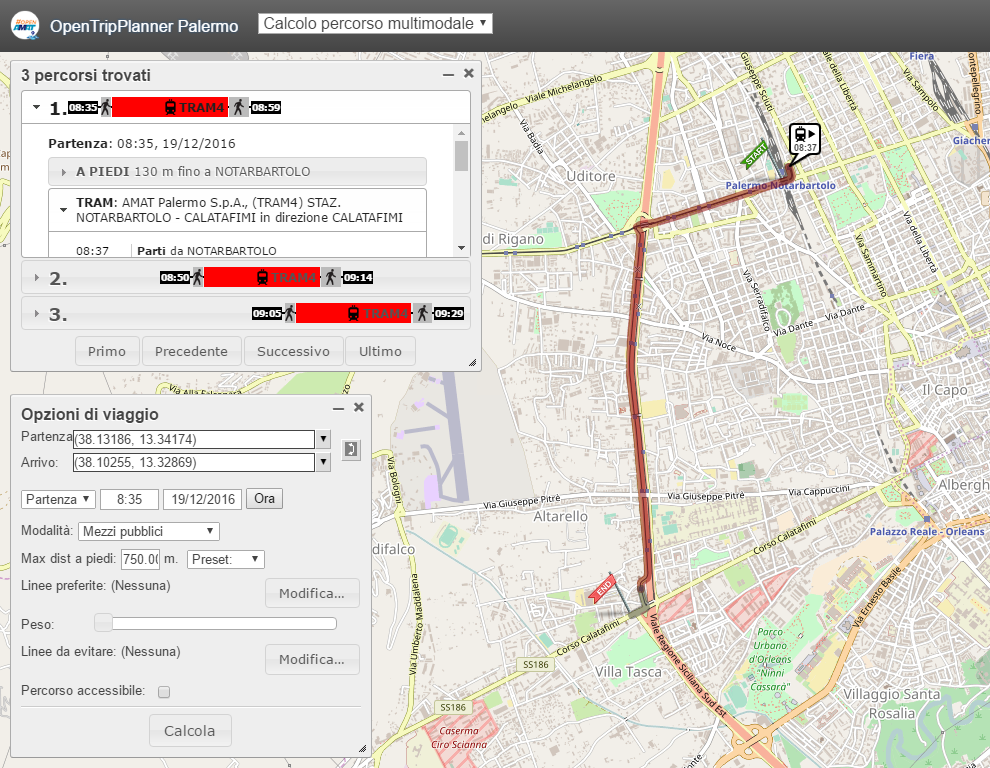The image size is (990, 768).
Task: Click Palazzo Reale - Orleans station label
Action: point(927,532)
